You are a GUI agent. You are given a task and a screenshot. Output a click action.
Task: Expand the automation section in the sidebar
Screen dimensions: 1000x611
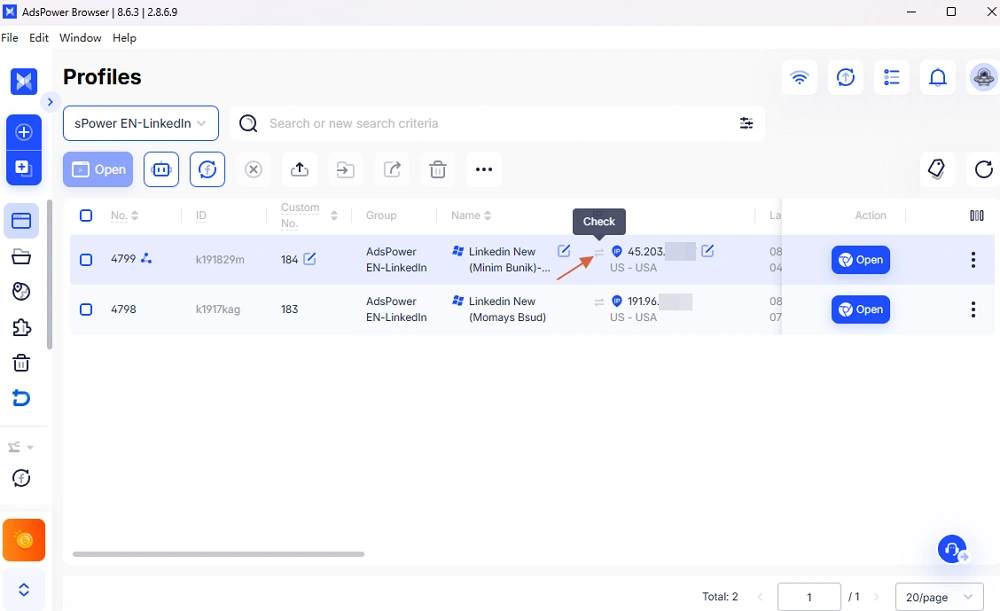click(21, 447)
